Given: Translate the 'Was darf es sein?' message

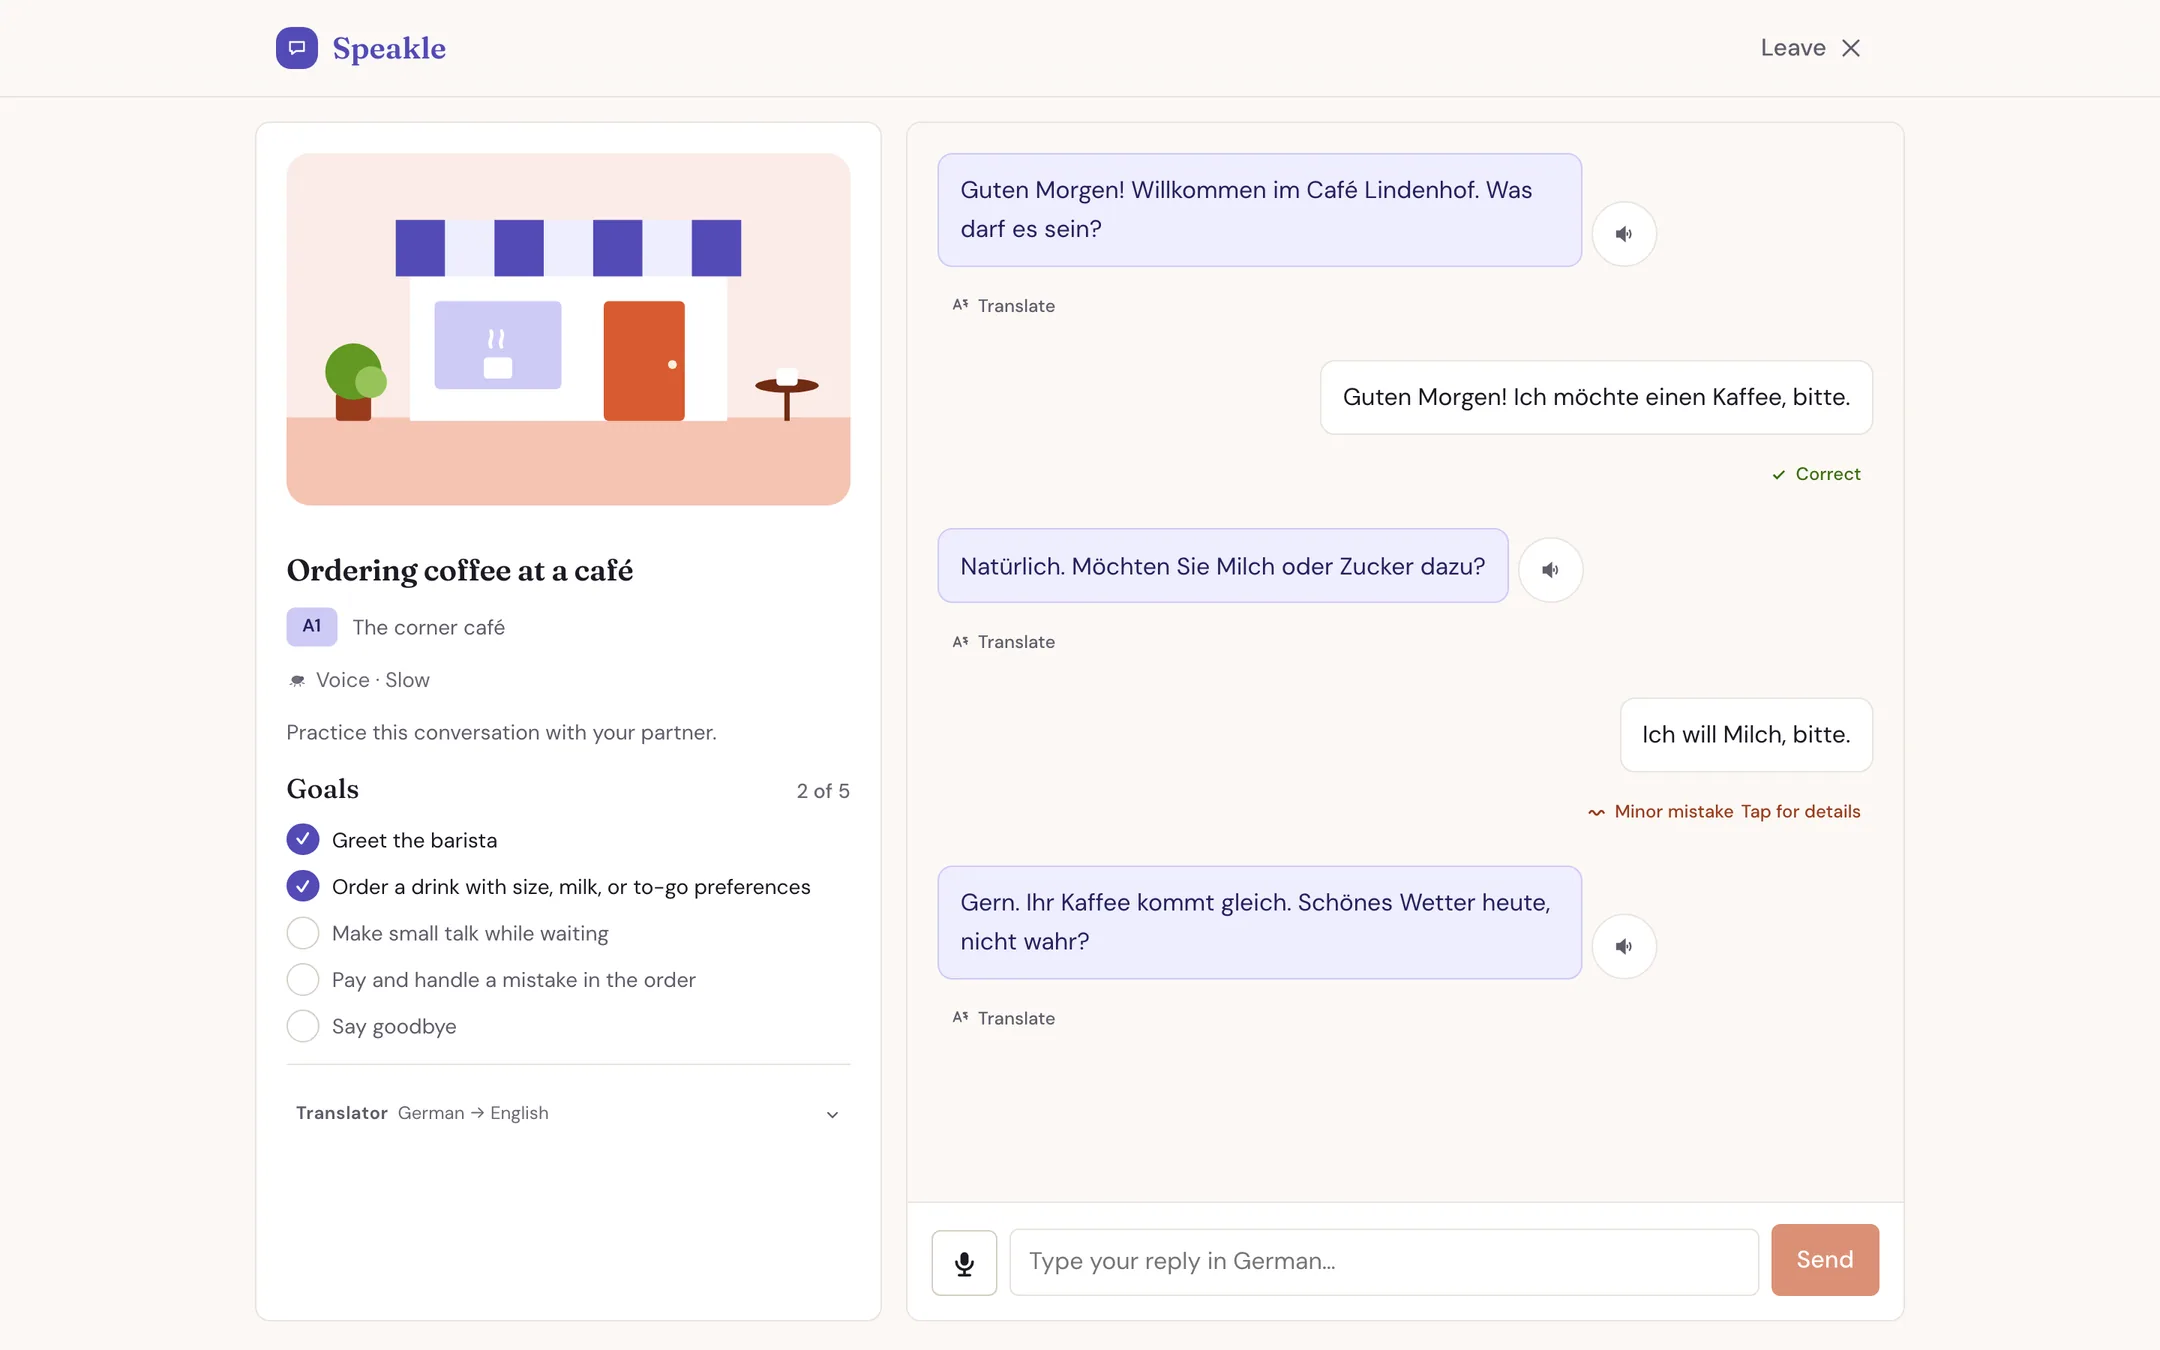Looking at the screenshot, I should tap(1004, 306).
